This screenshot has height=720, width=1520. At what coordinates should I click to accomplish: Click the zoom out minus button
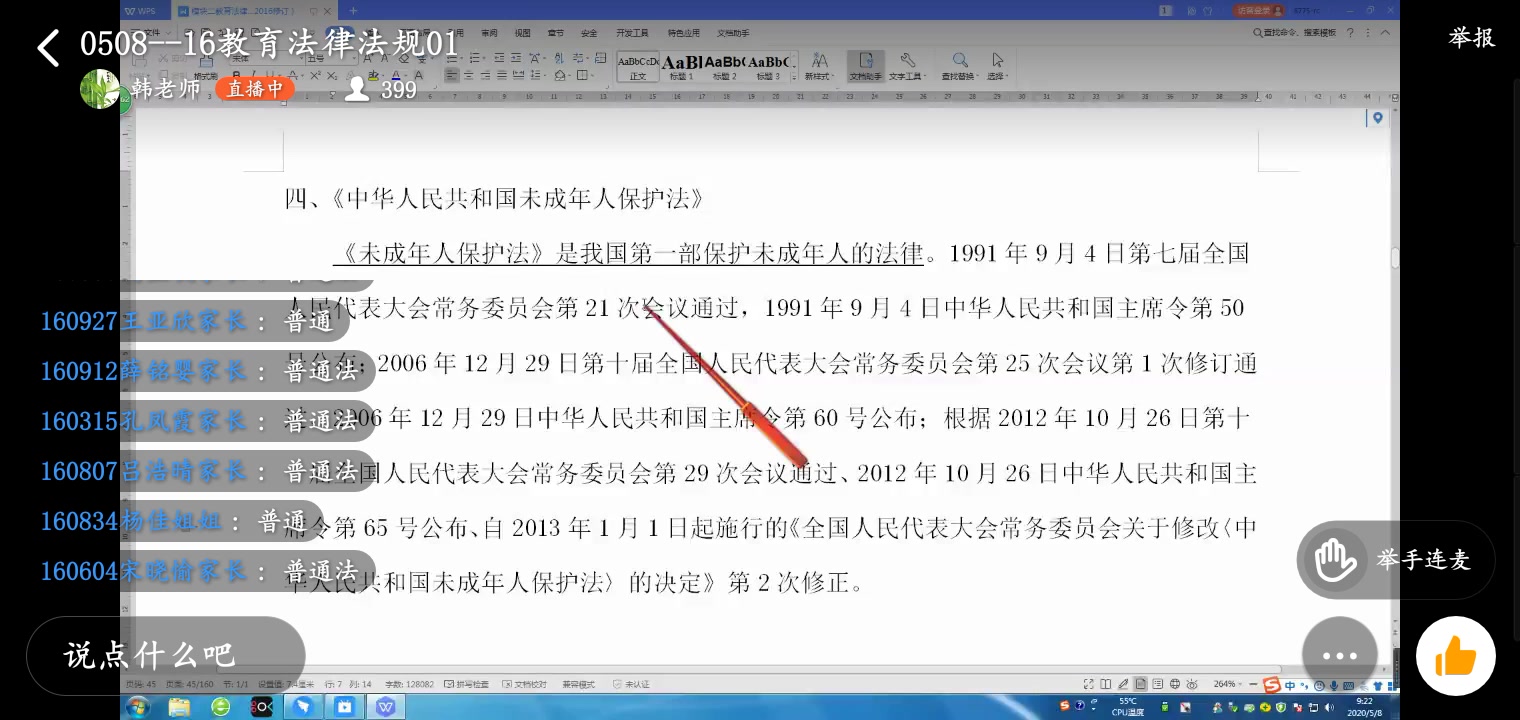pos(1253,684)
